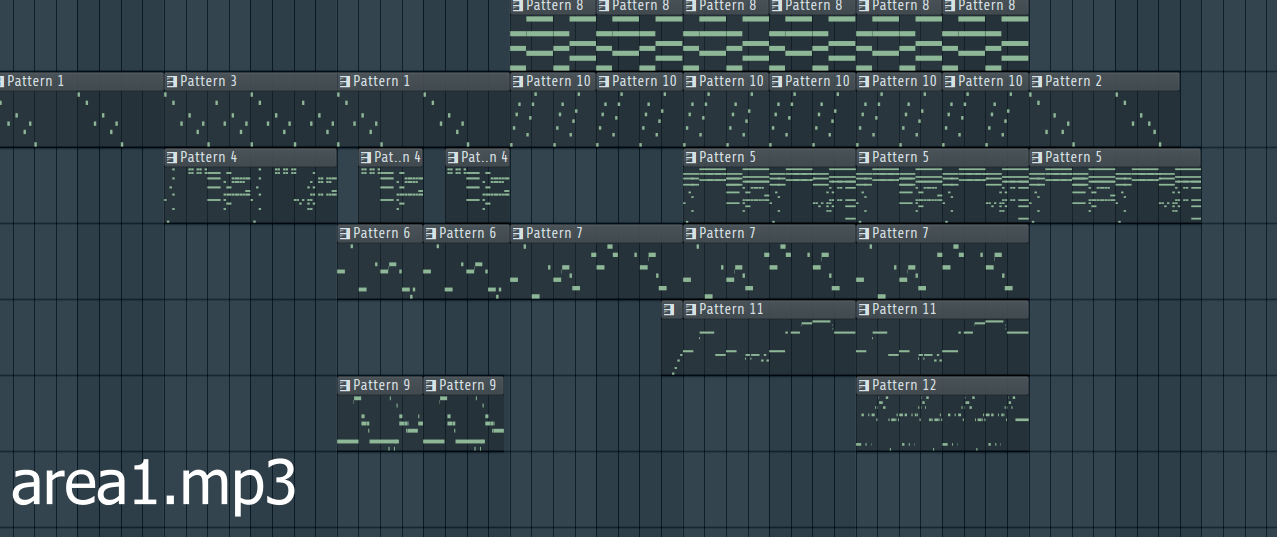
Task: Open menu icon of Pattern 7 directly after Pattern 6
Action: [518, 233]
